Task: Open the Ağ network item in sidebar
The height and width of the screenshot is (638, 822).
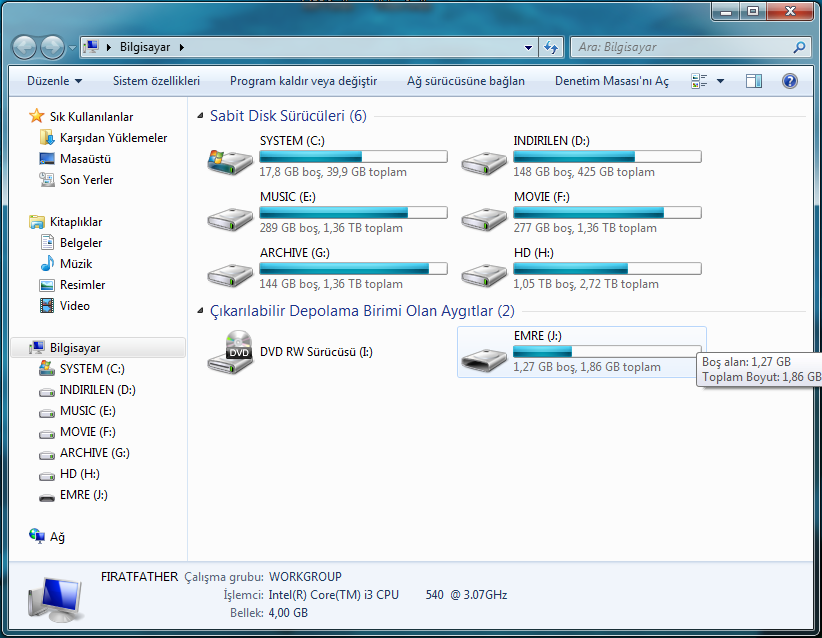Action: click(57, 537)
